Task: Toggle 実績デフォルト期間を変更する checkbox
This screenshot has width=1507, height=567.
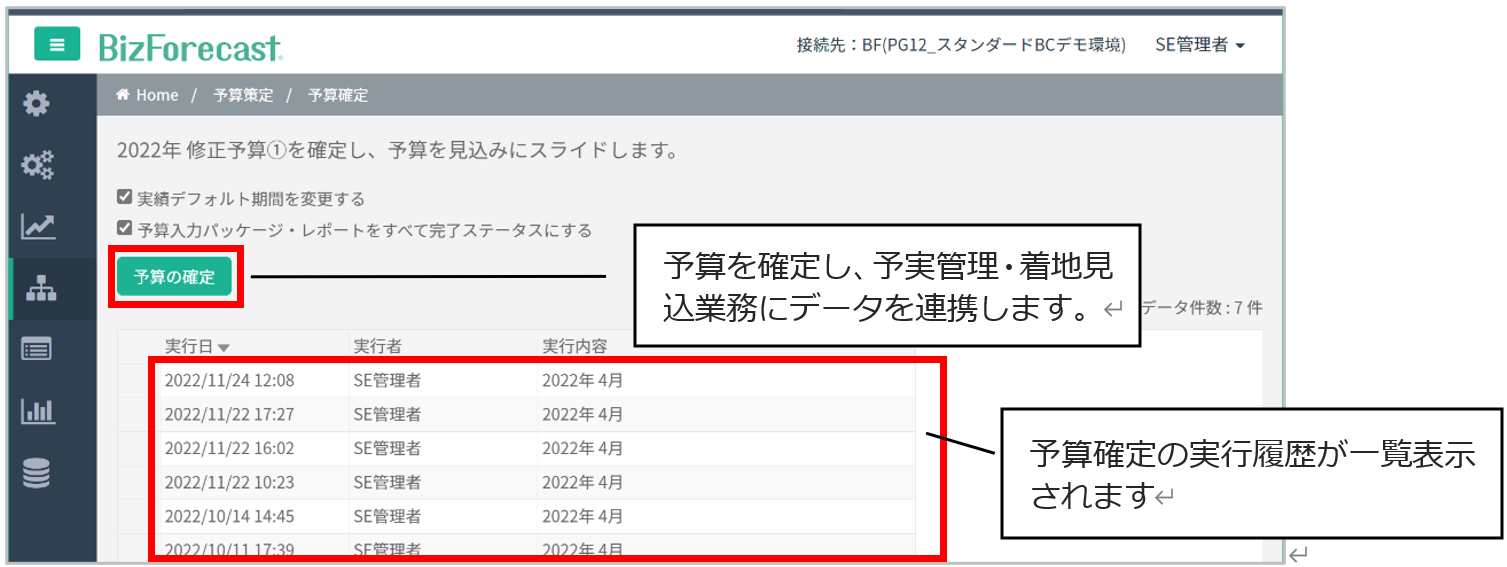Action: [x=125, y=198]
